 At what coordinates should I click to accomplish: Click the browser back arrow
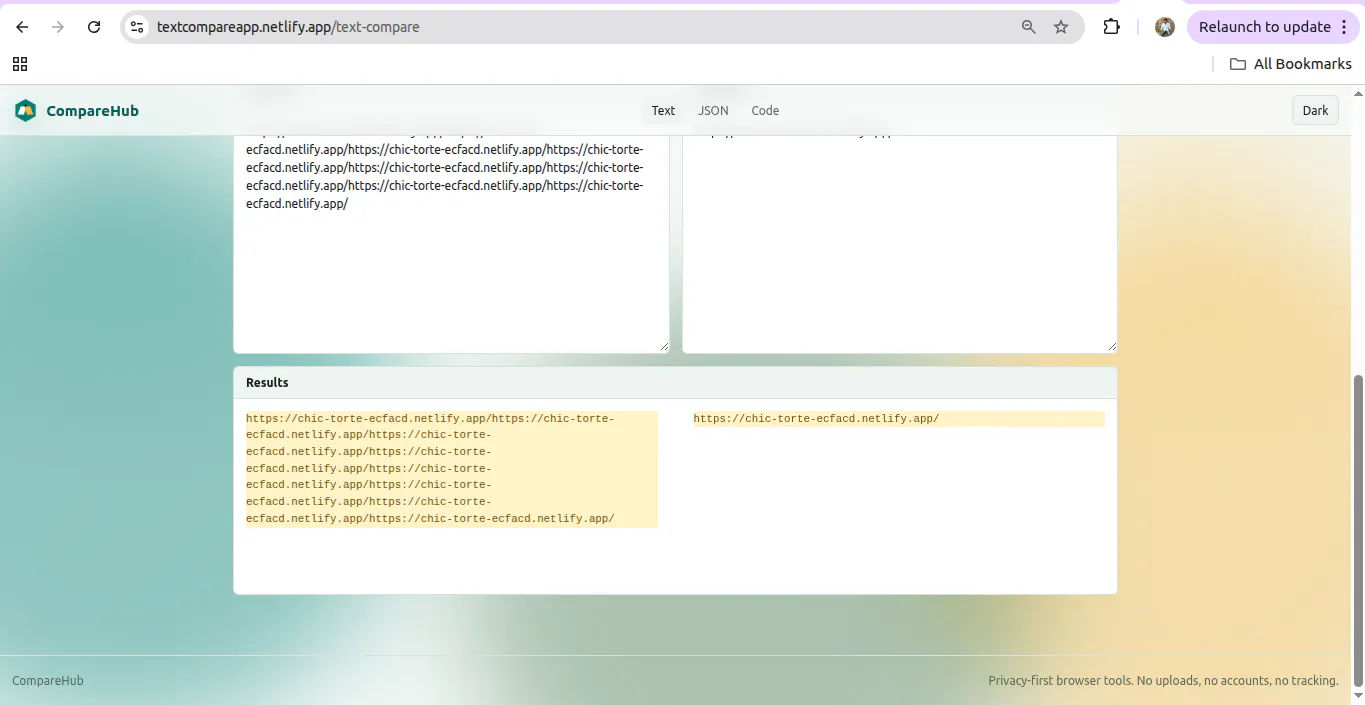(22, 27)
